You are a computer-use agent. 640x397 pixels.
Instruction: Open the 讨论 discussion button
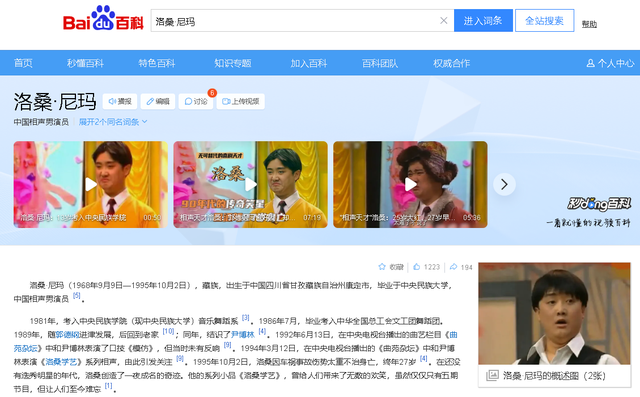click(x=196, y=101)
